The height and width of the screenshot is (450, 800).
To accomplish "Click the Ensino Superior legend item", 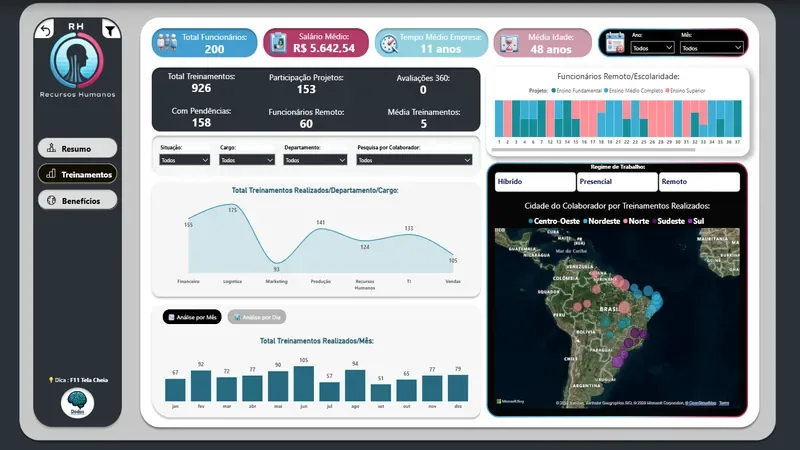I will click(x=685, y=90).
